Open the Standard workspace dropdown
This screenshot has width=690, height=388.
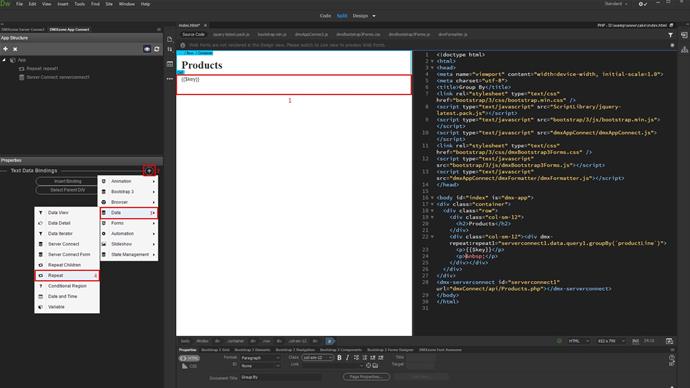pos(616,4)
